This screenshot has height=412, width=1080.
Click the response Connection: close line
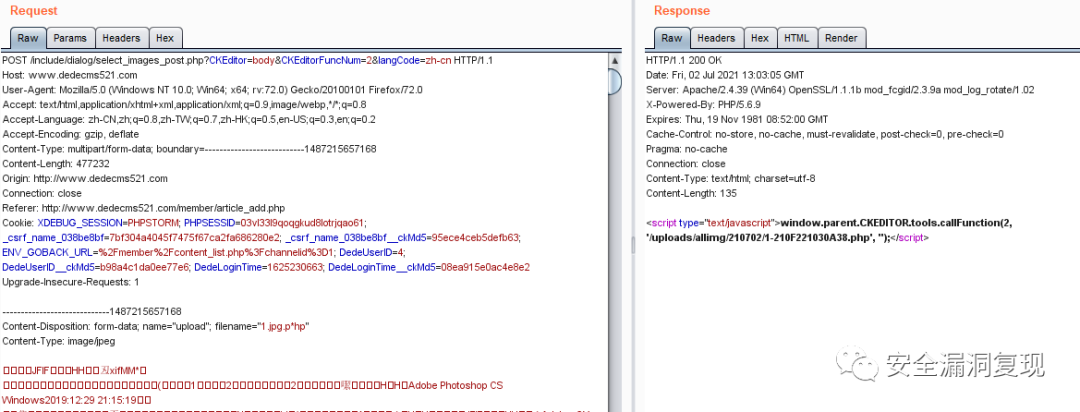[686, 163]
